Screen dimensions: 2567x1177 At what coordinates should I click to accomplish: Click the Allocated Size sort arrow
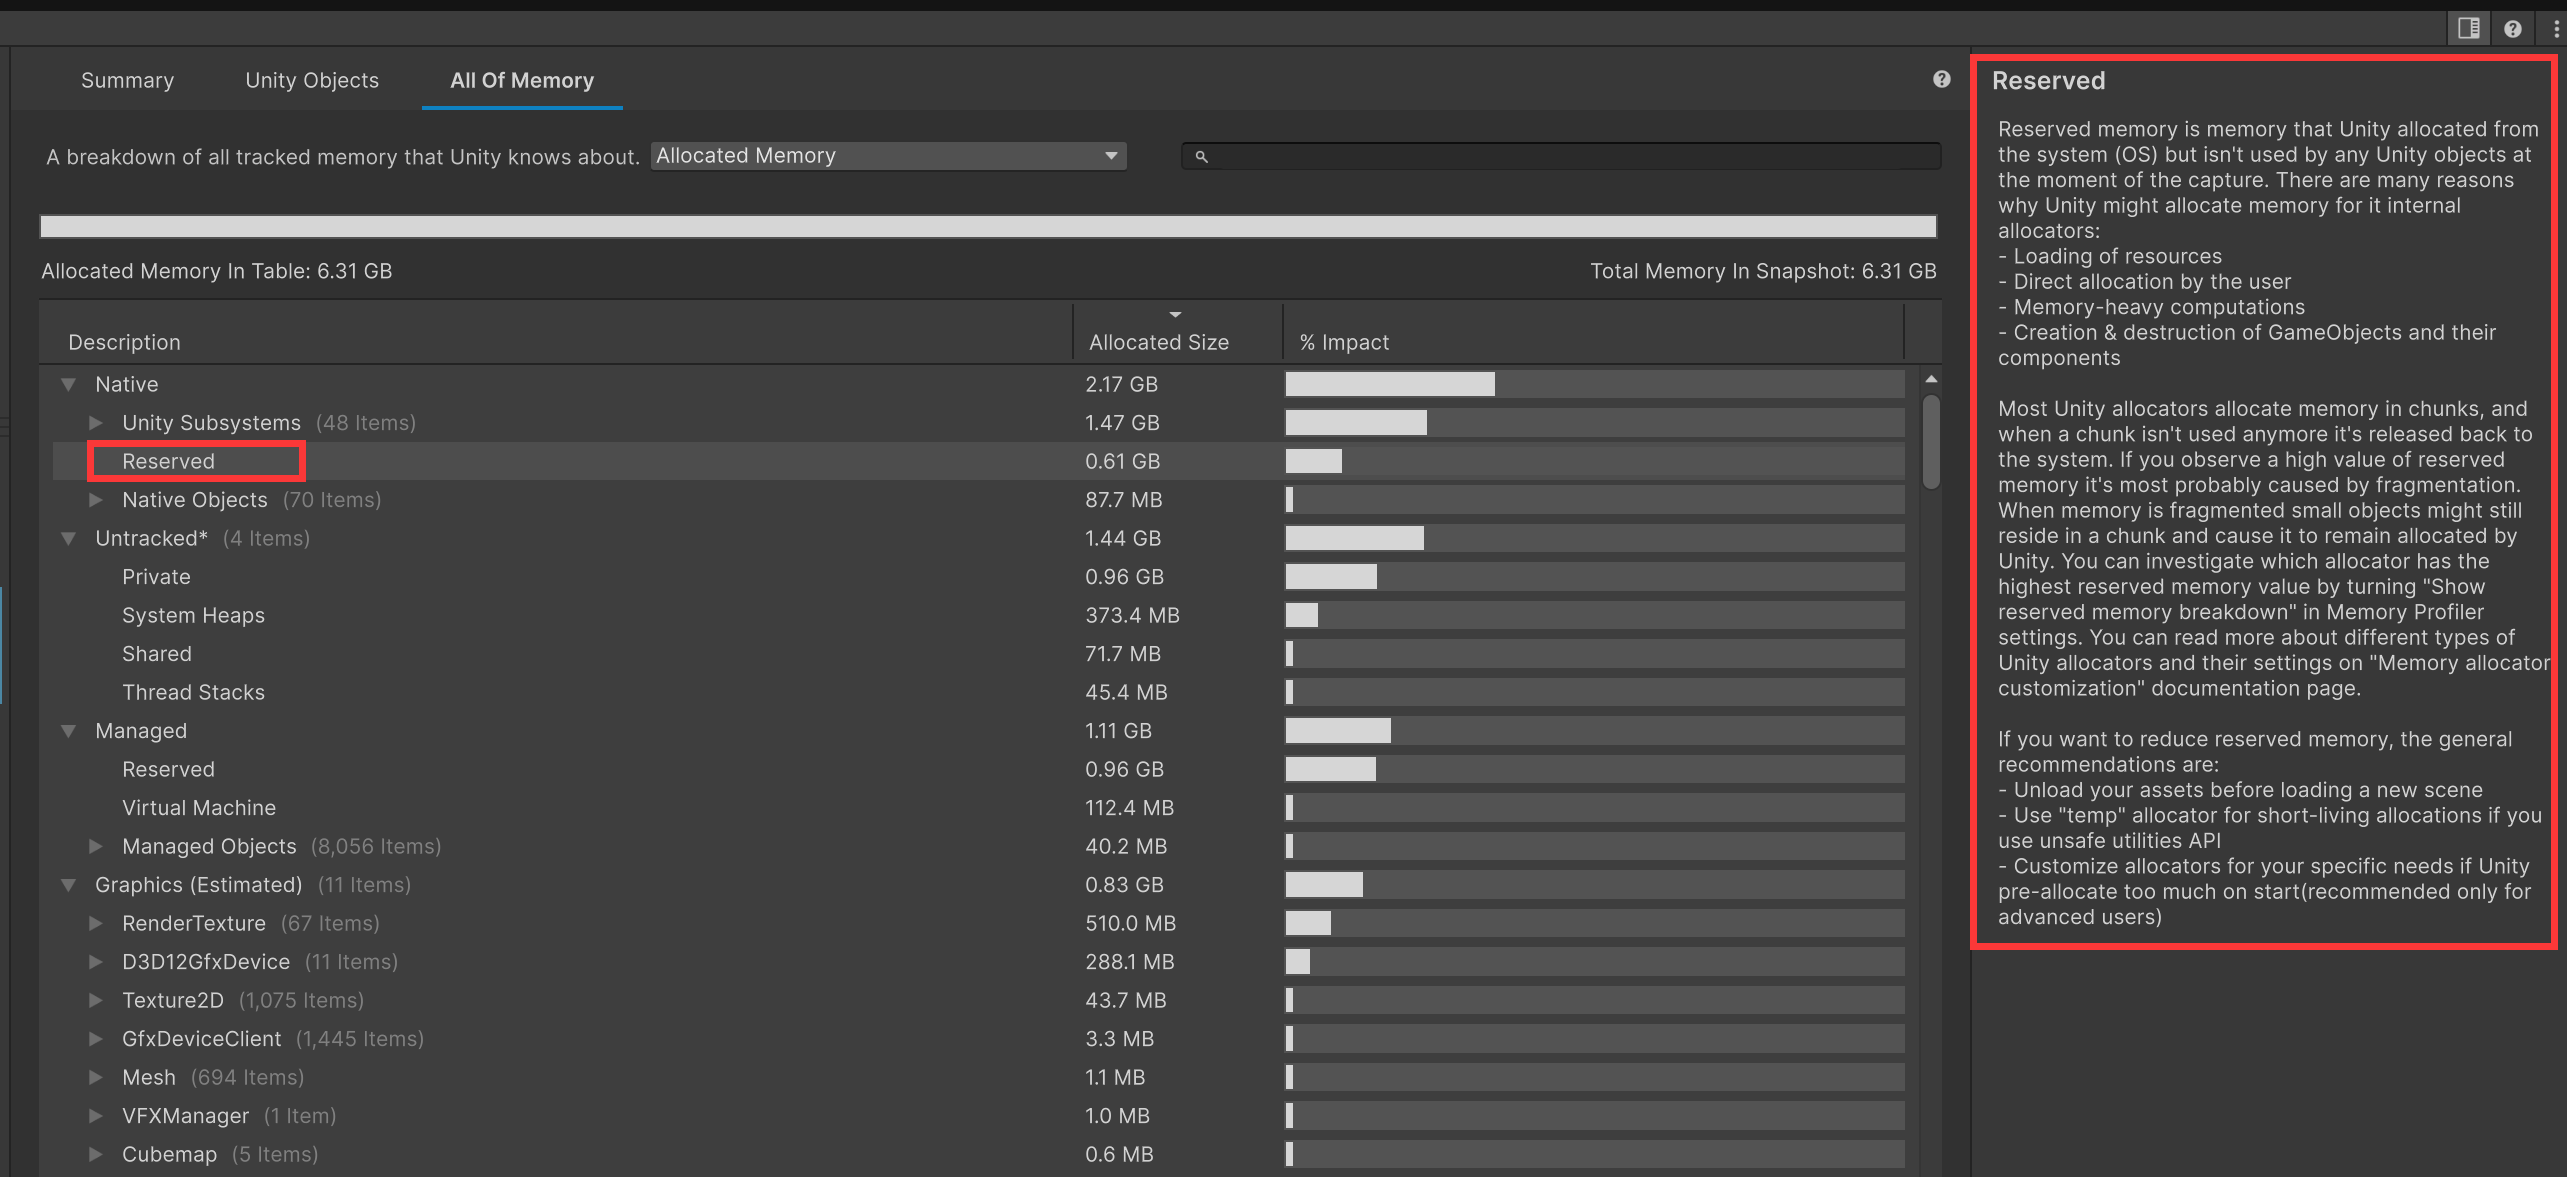pos(1175,315)
